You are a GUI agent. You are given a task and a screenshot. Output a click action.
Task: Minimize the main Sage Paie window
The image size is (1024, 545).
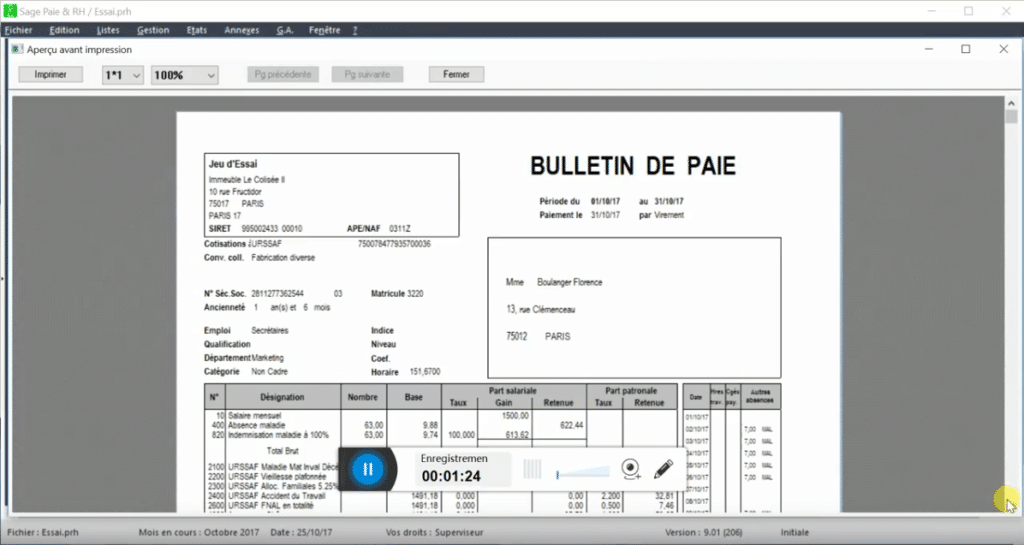click(932, 11)
